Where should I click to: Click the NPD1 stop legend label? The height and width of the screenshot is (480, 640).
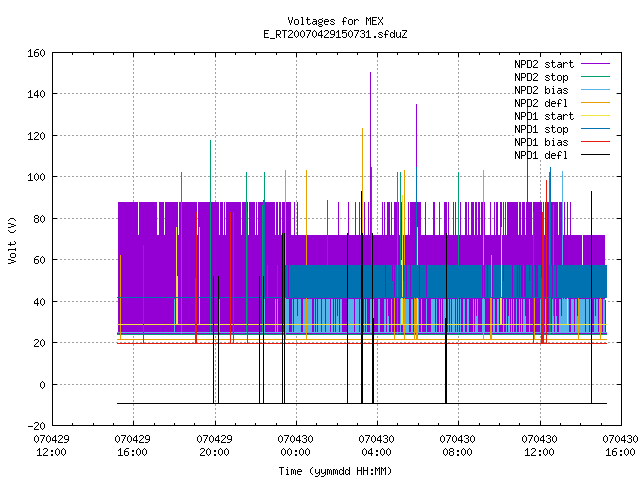(541, 129)
